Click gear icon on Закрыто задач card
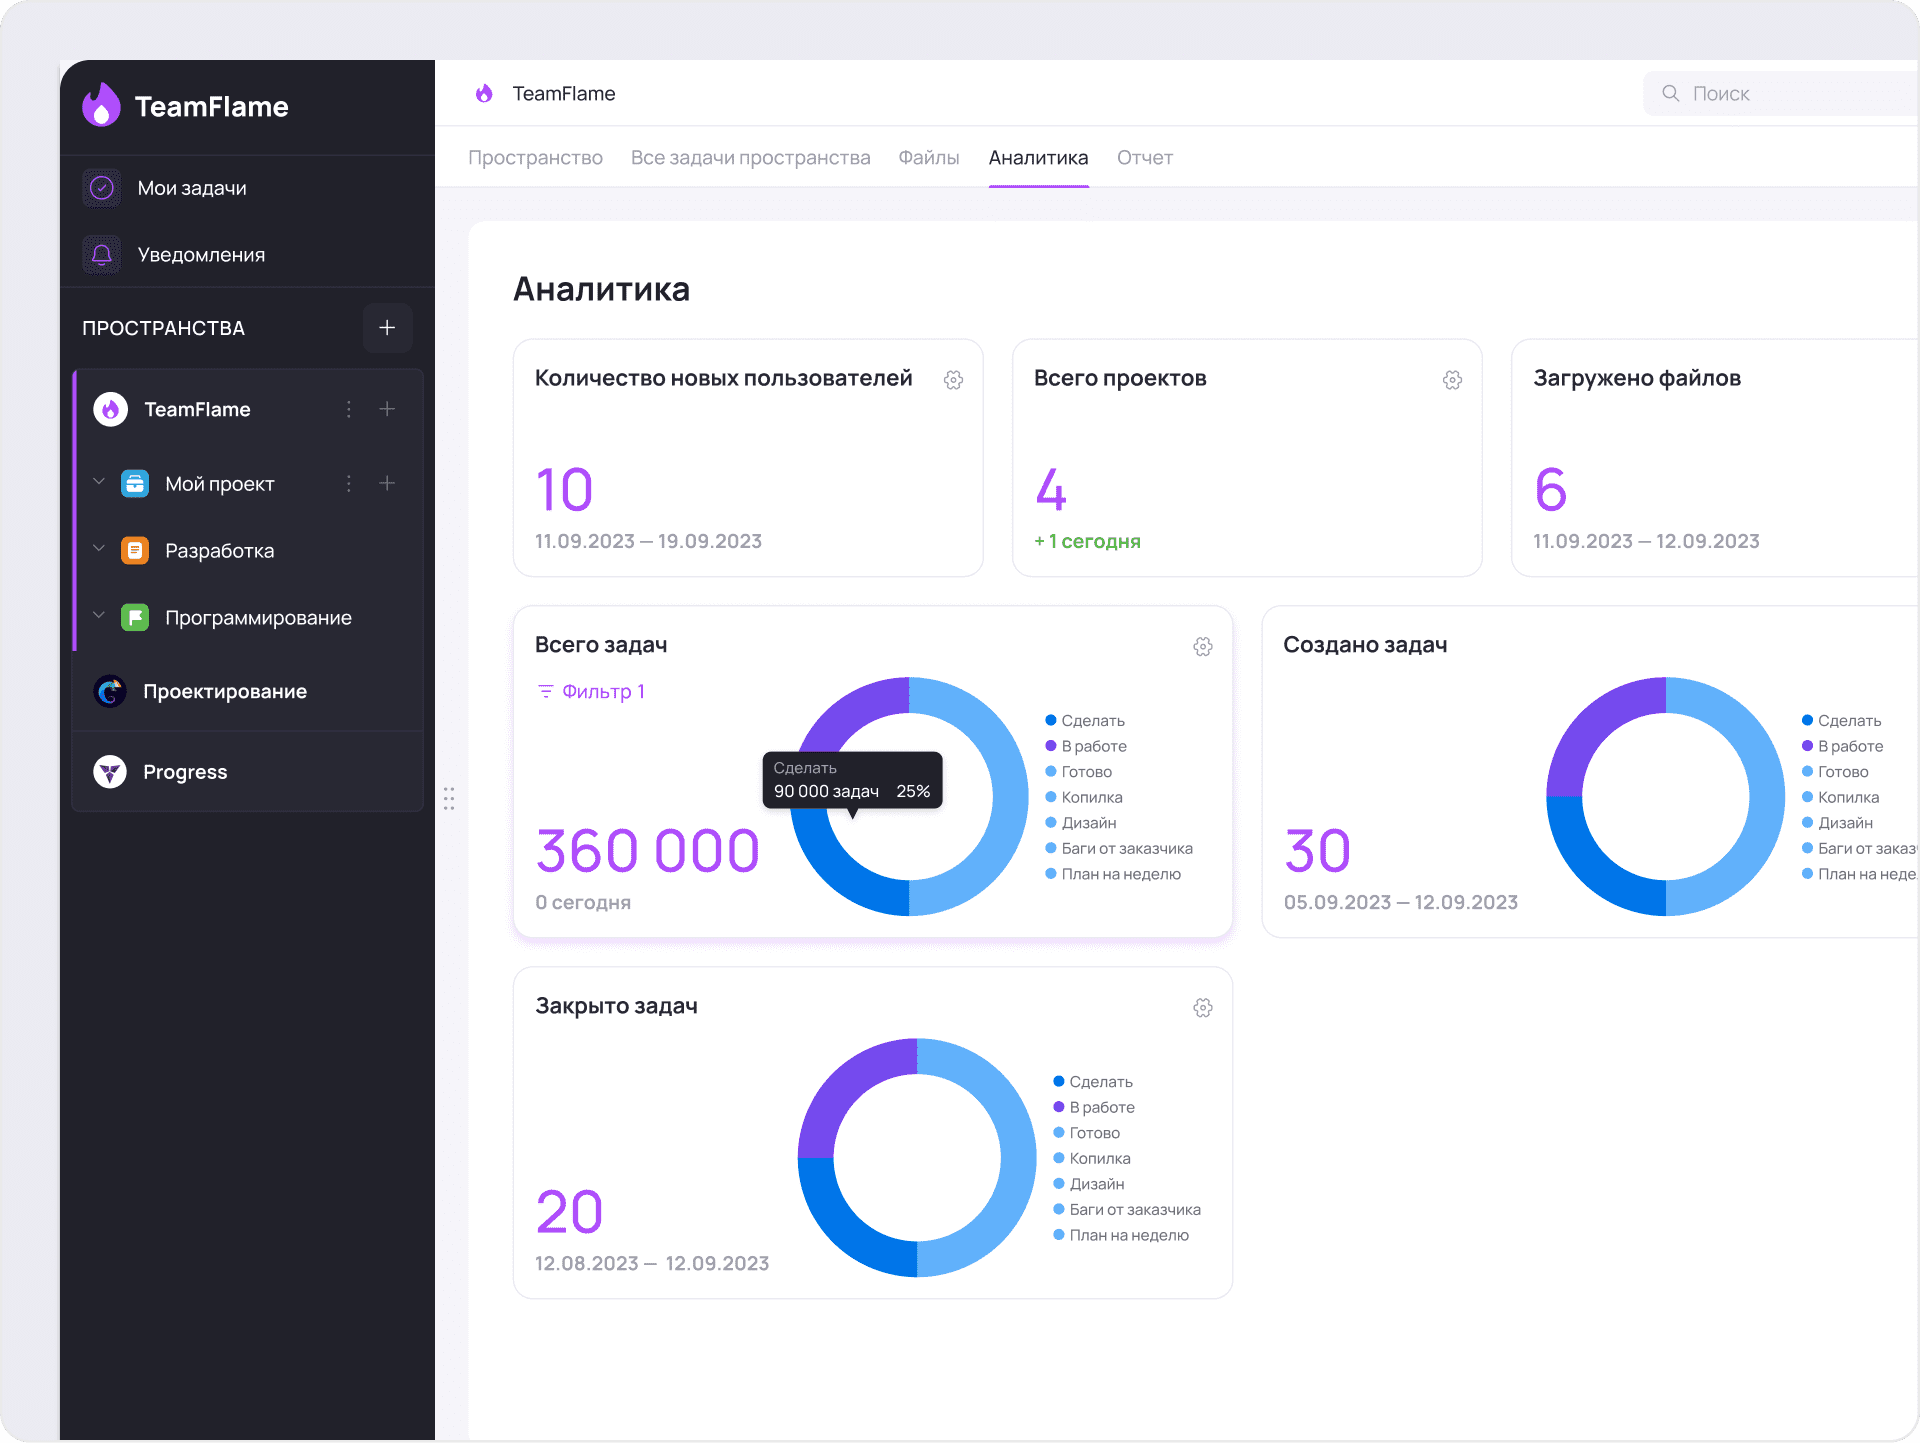Screen dimensions: 1920x1443 click(x=1202, y=1008)
